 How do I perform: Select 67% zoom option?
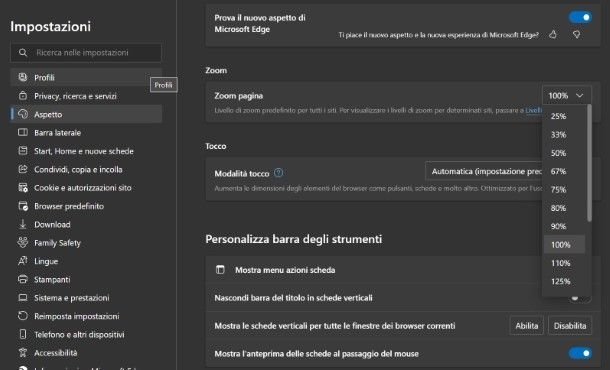[x=564, y=171]
